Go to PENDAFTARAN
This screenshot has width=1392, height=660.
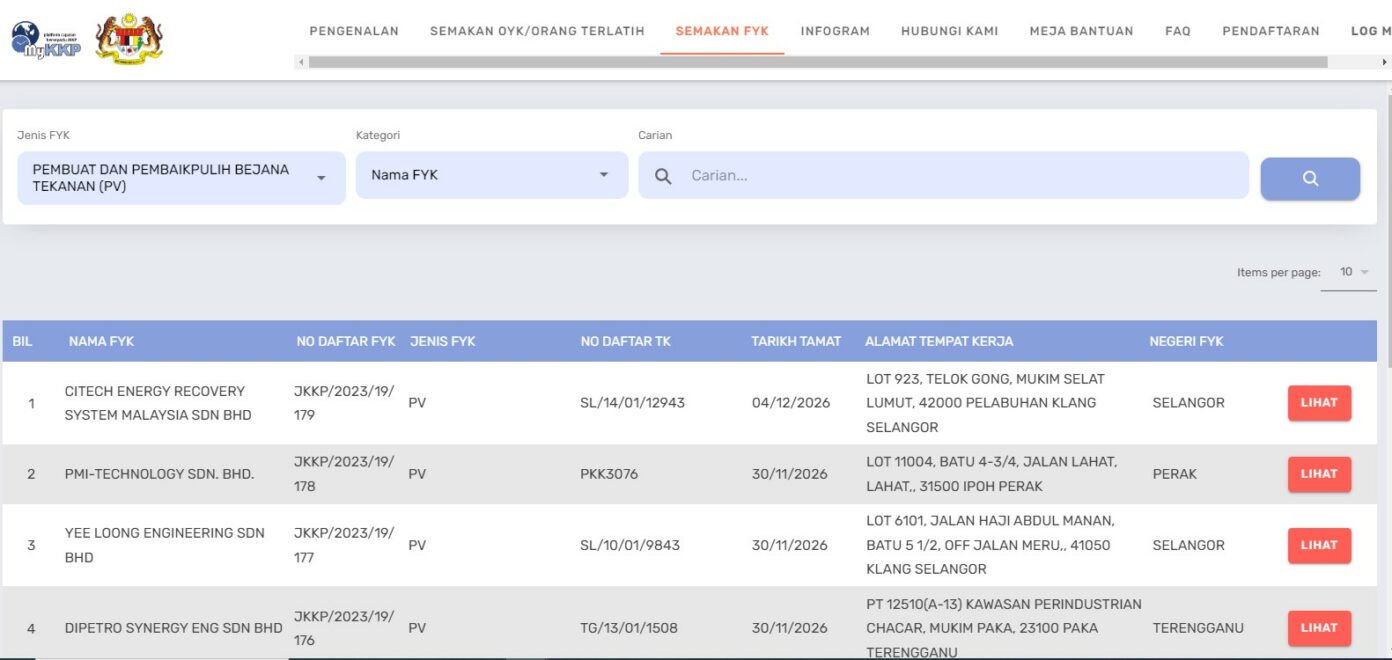[x=1271, y=31]
